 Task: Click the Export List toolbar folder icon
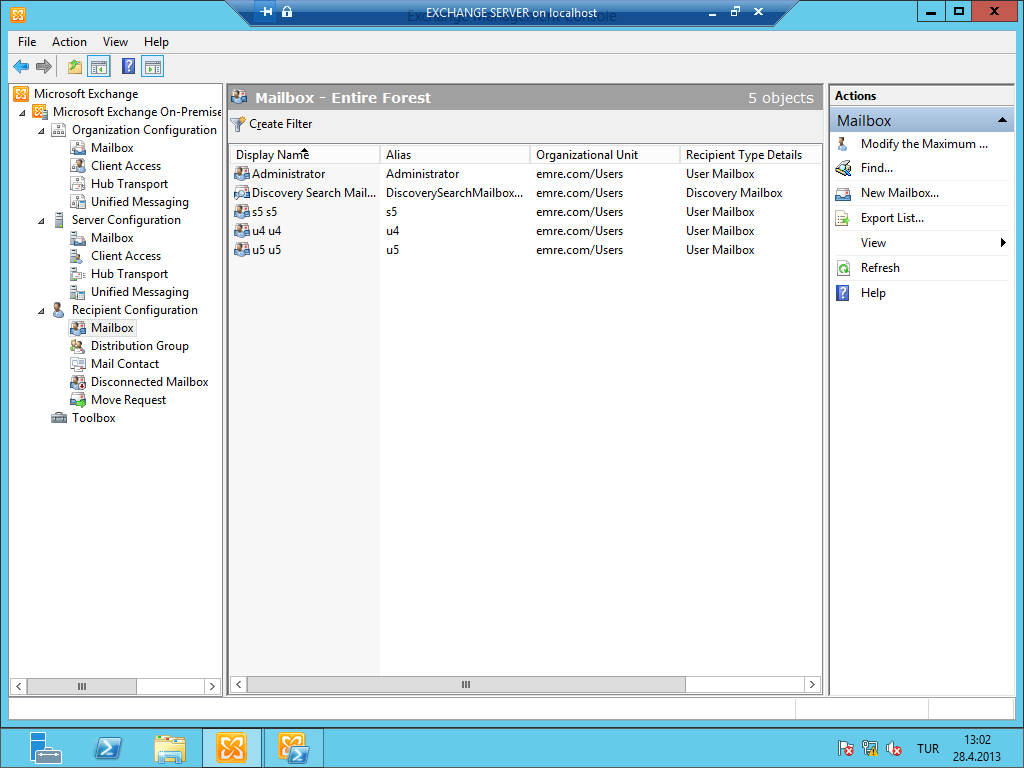[74, 66]
